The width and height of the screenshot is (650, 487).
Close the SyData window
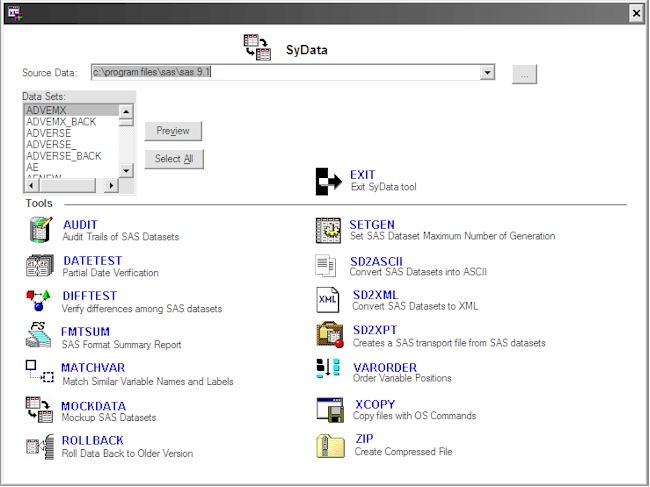pyautogui.click(x=636, y=13)
